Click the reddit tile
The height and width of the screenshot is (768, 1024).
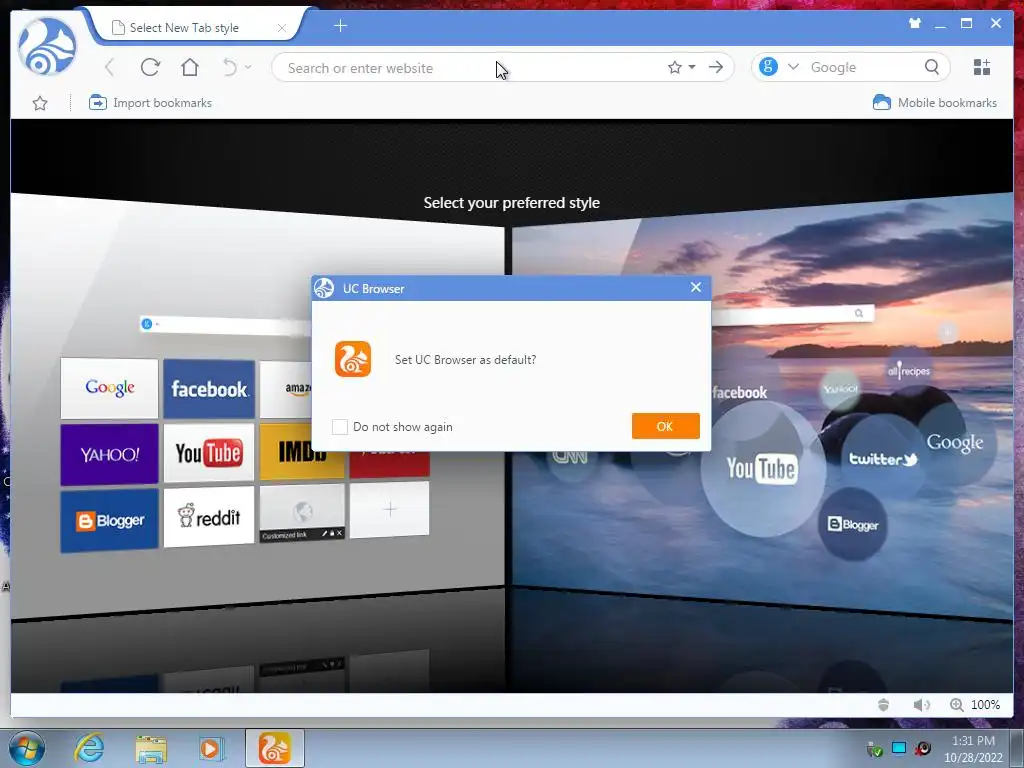(x=209, y=517)
